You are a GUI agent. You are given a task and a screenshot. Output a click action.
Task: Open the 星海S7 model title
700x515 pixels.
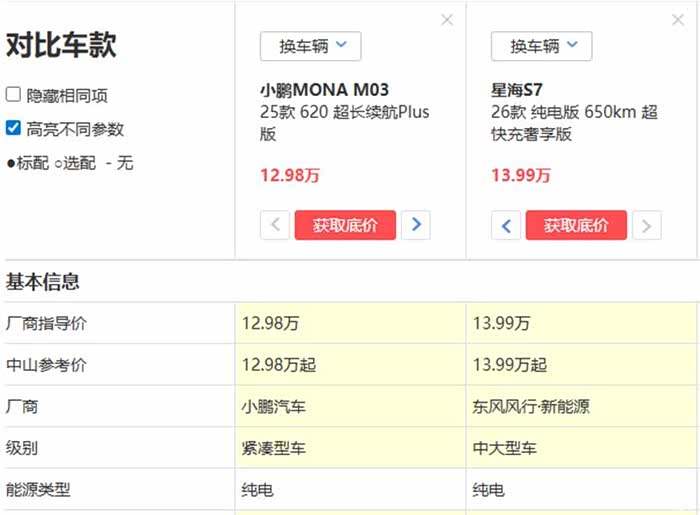coord(517,90)
